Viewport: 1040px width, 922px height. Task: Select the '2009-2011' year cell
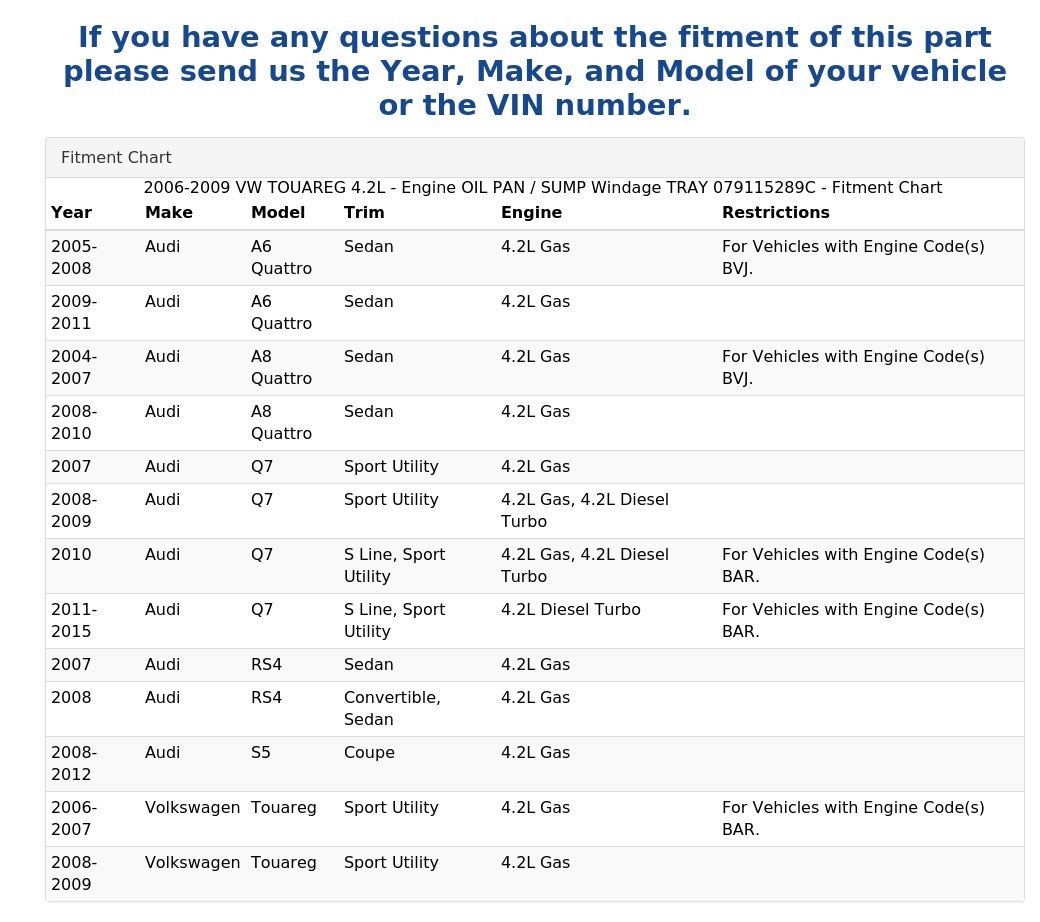(x=74, y=312)
